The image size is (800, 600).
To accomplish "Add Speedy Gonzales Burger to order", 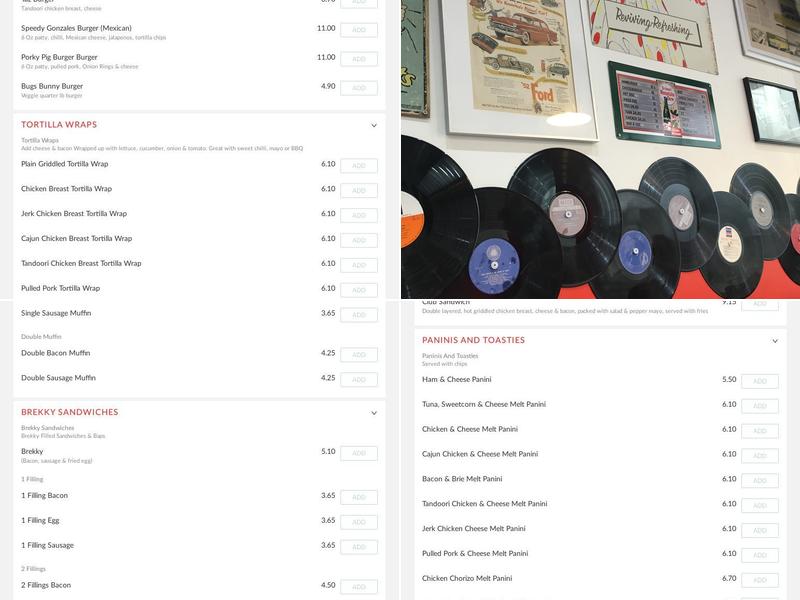I will pyautogui.click(x=359, y=30).
